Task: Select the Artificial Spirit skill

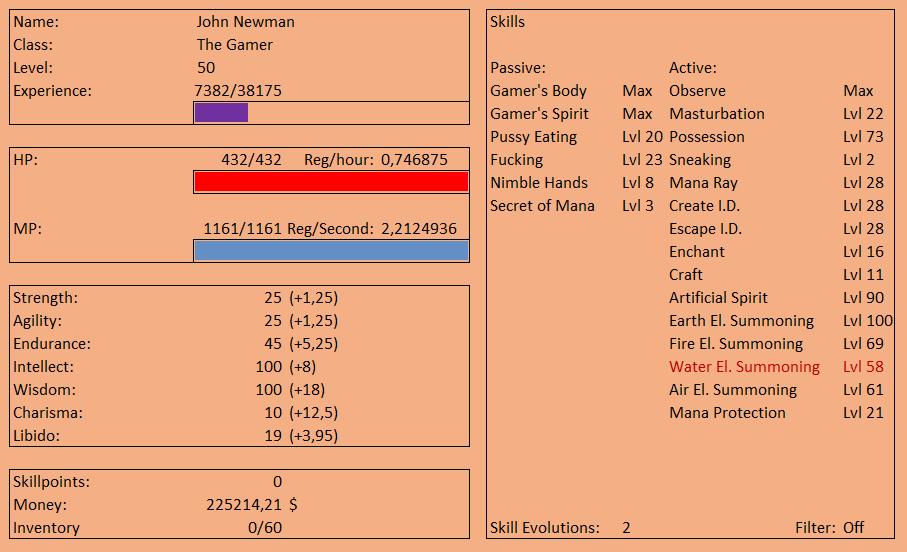Action: [718, 298]
